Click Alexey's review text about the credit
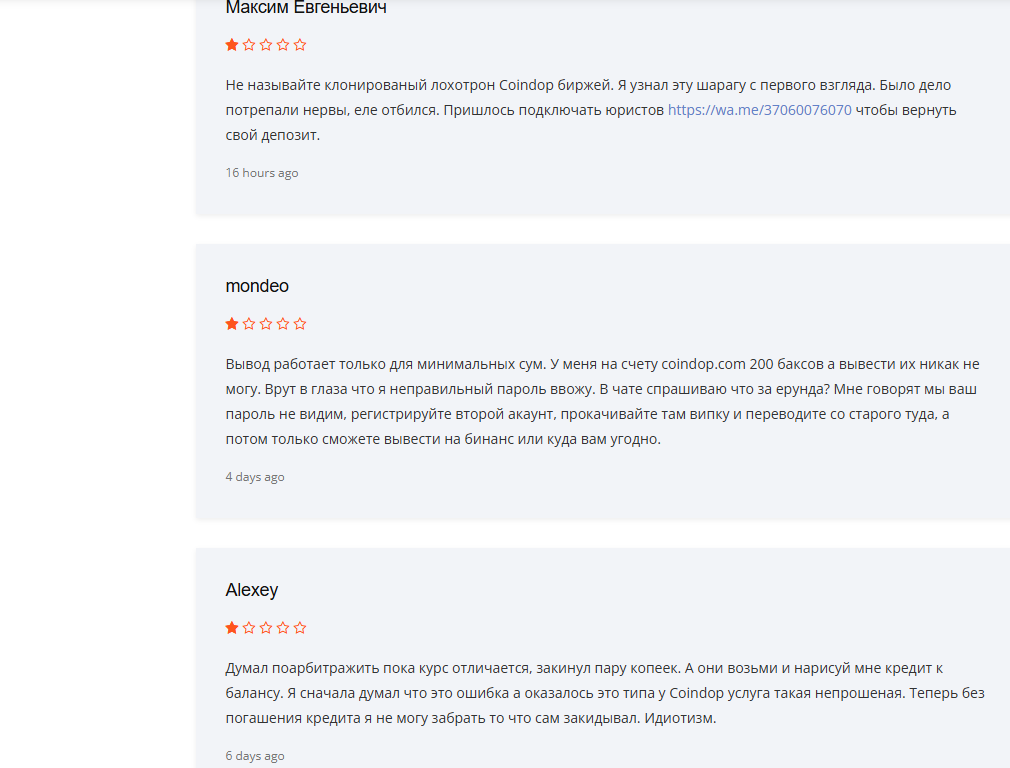This screenshot has height=768, width=1010. (605, 693)
